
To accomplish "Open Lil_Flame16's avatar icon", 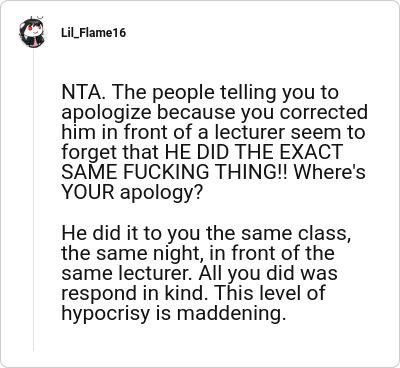I will (x=32, y=32).
